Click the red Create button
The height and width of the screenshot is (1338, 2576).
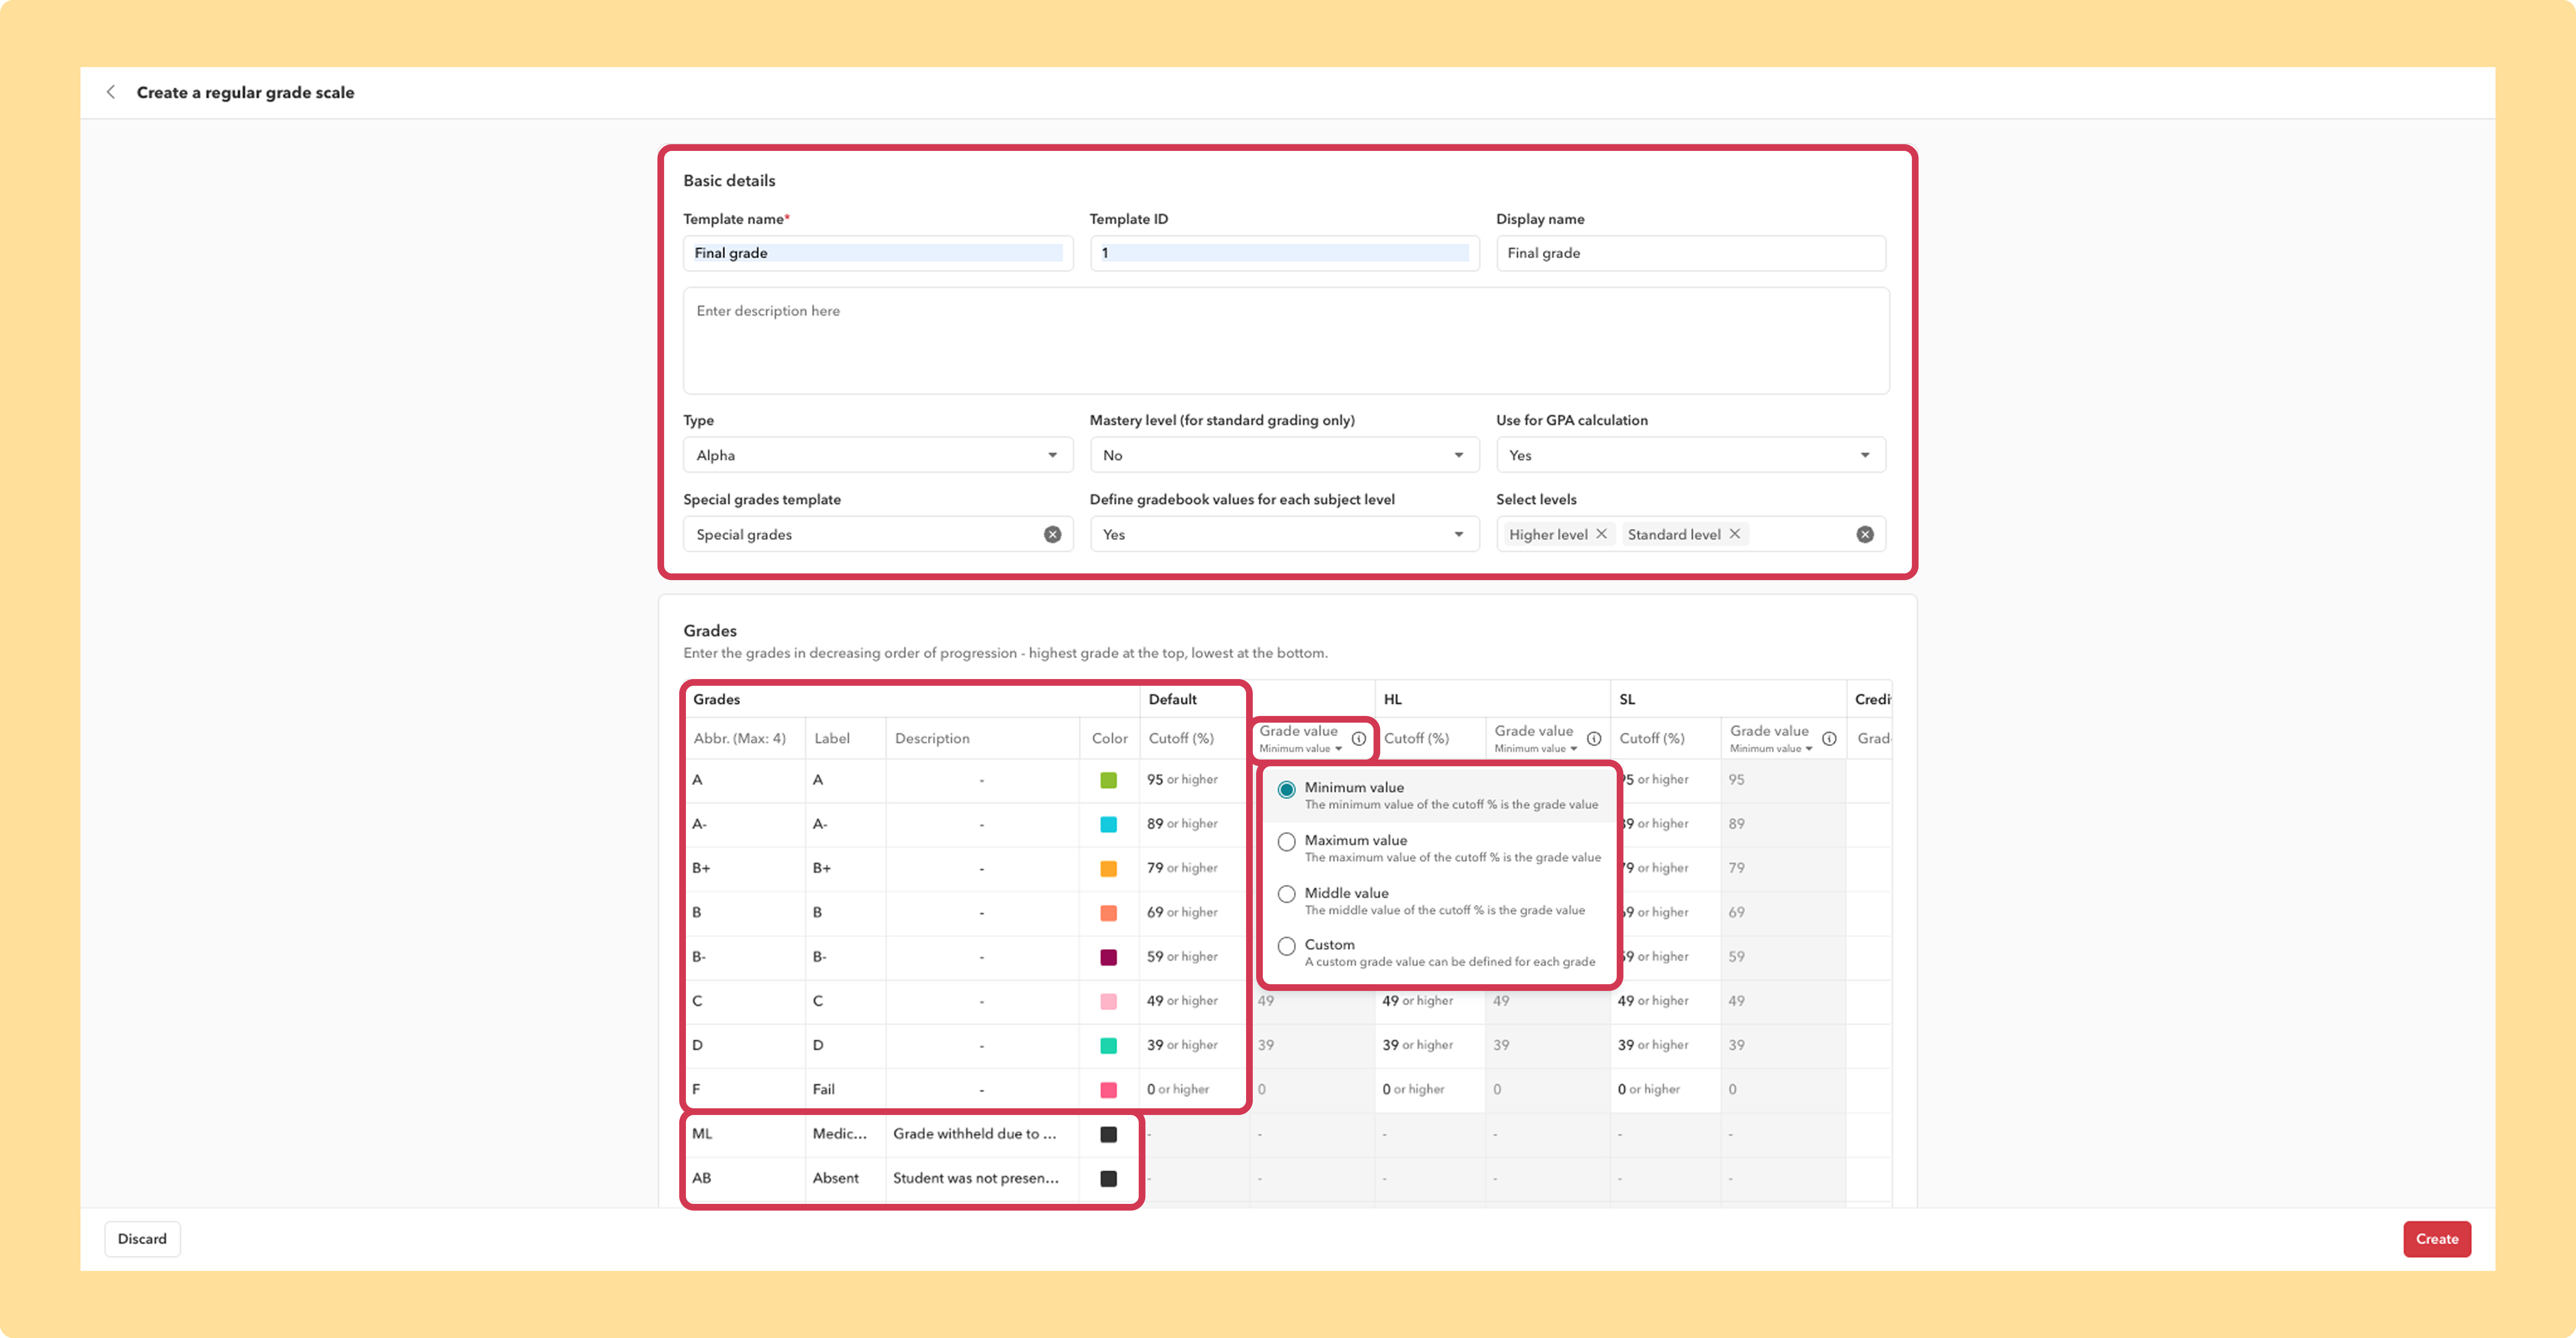point(2437,1239)
